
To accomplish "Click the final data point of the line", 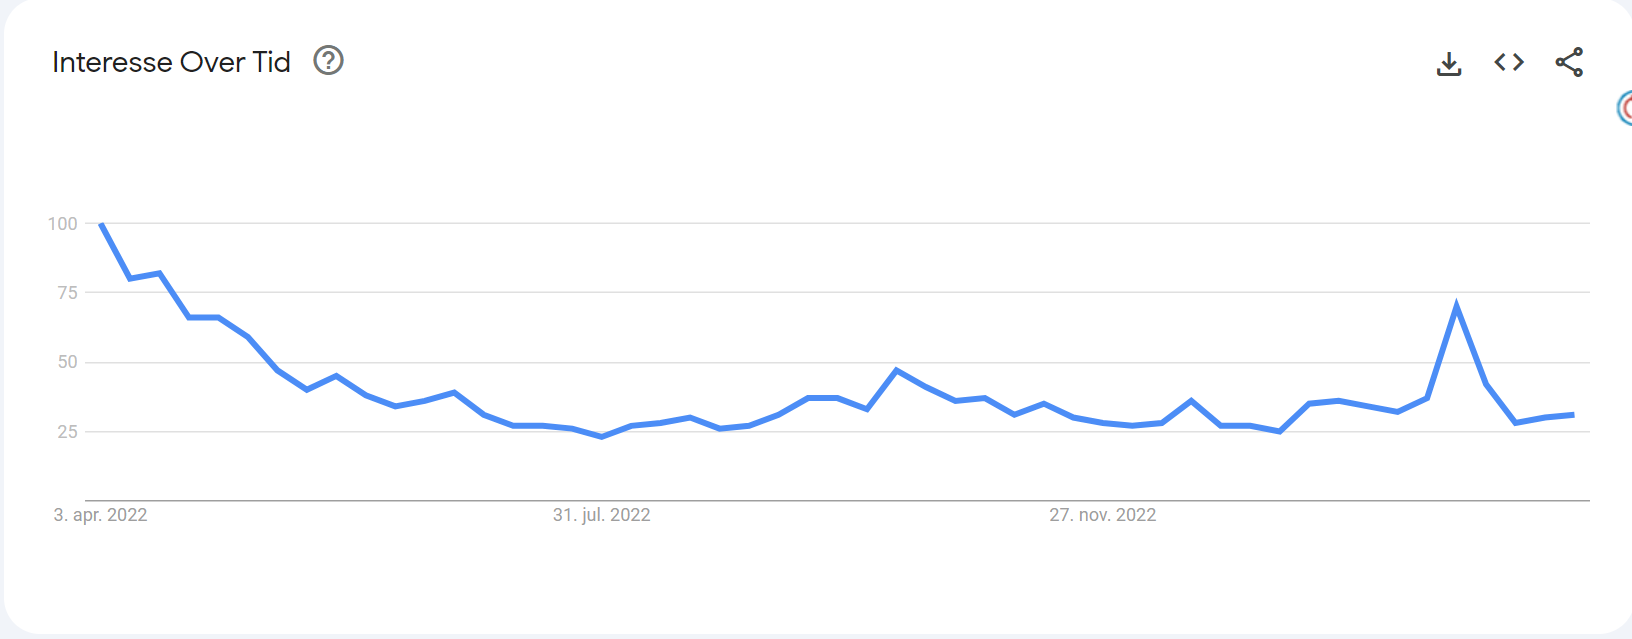I will pos(1573,414).
